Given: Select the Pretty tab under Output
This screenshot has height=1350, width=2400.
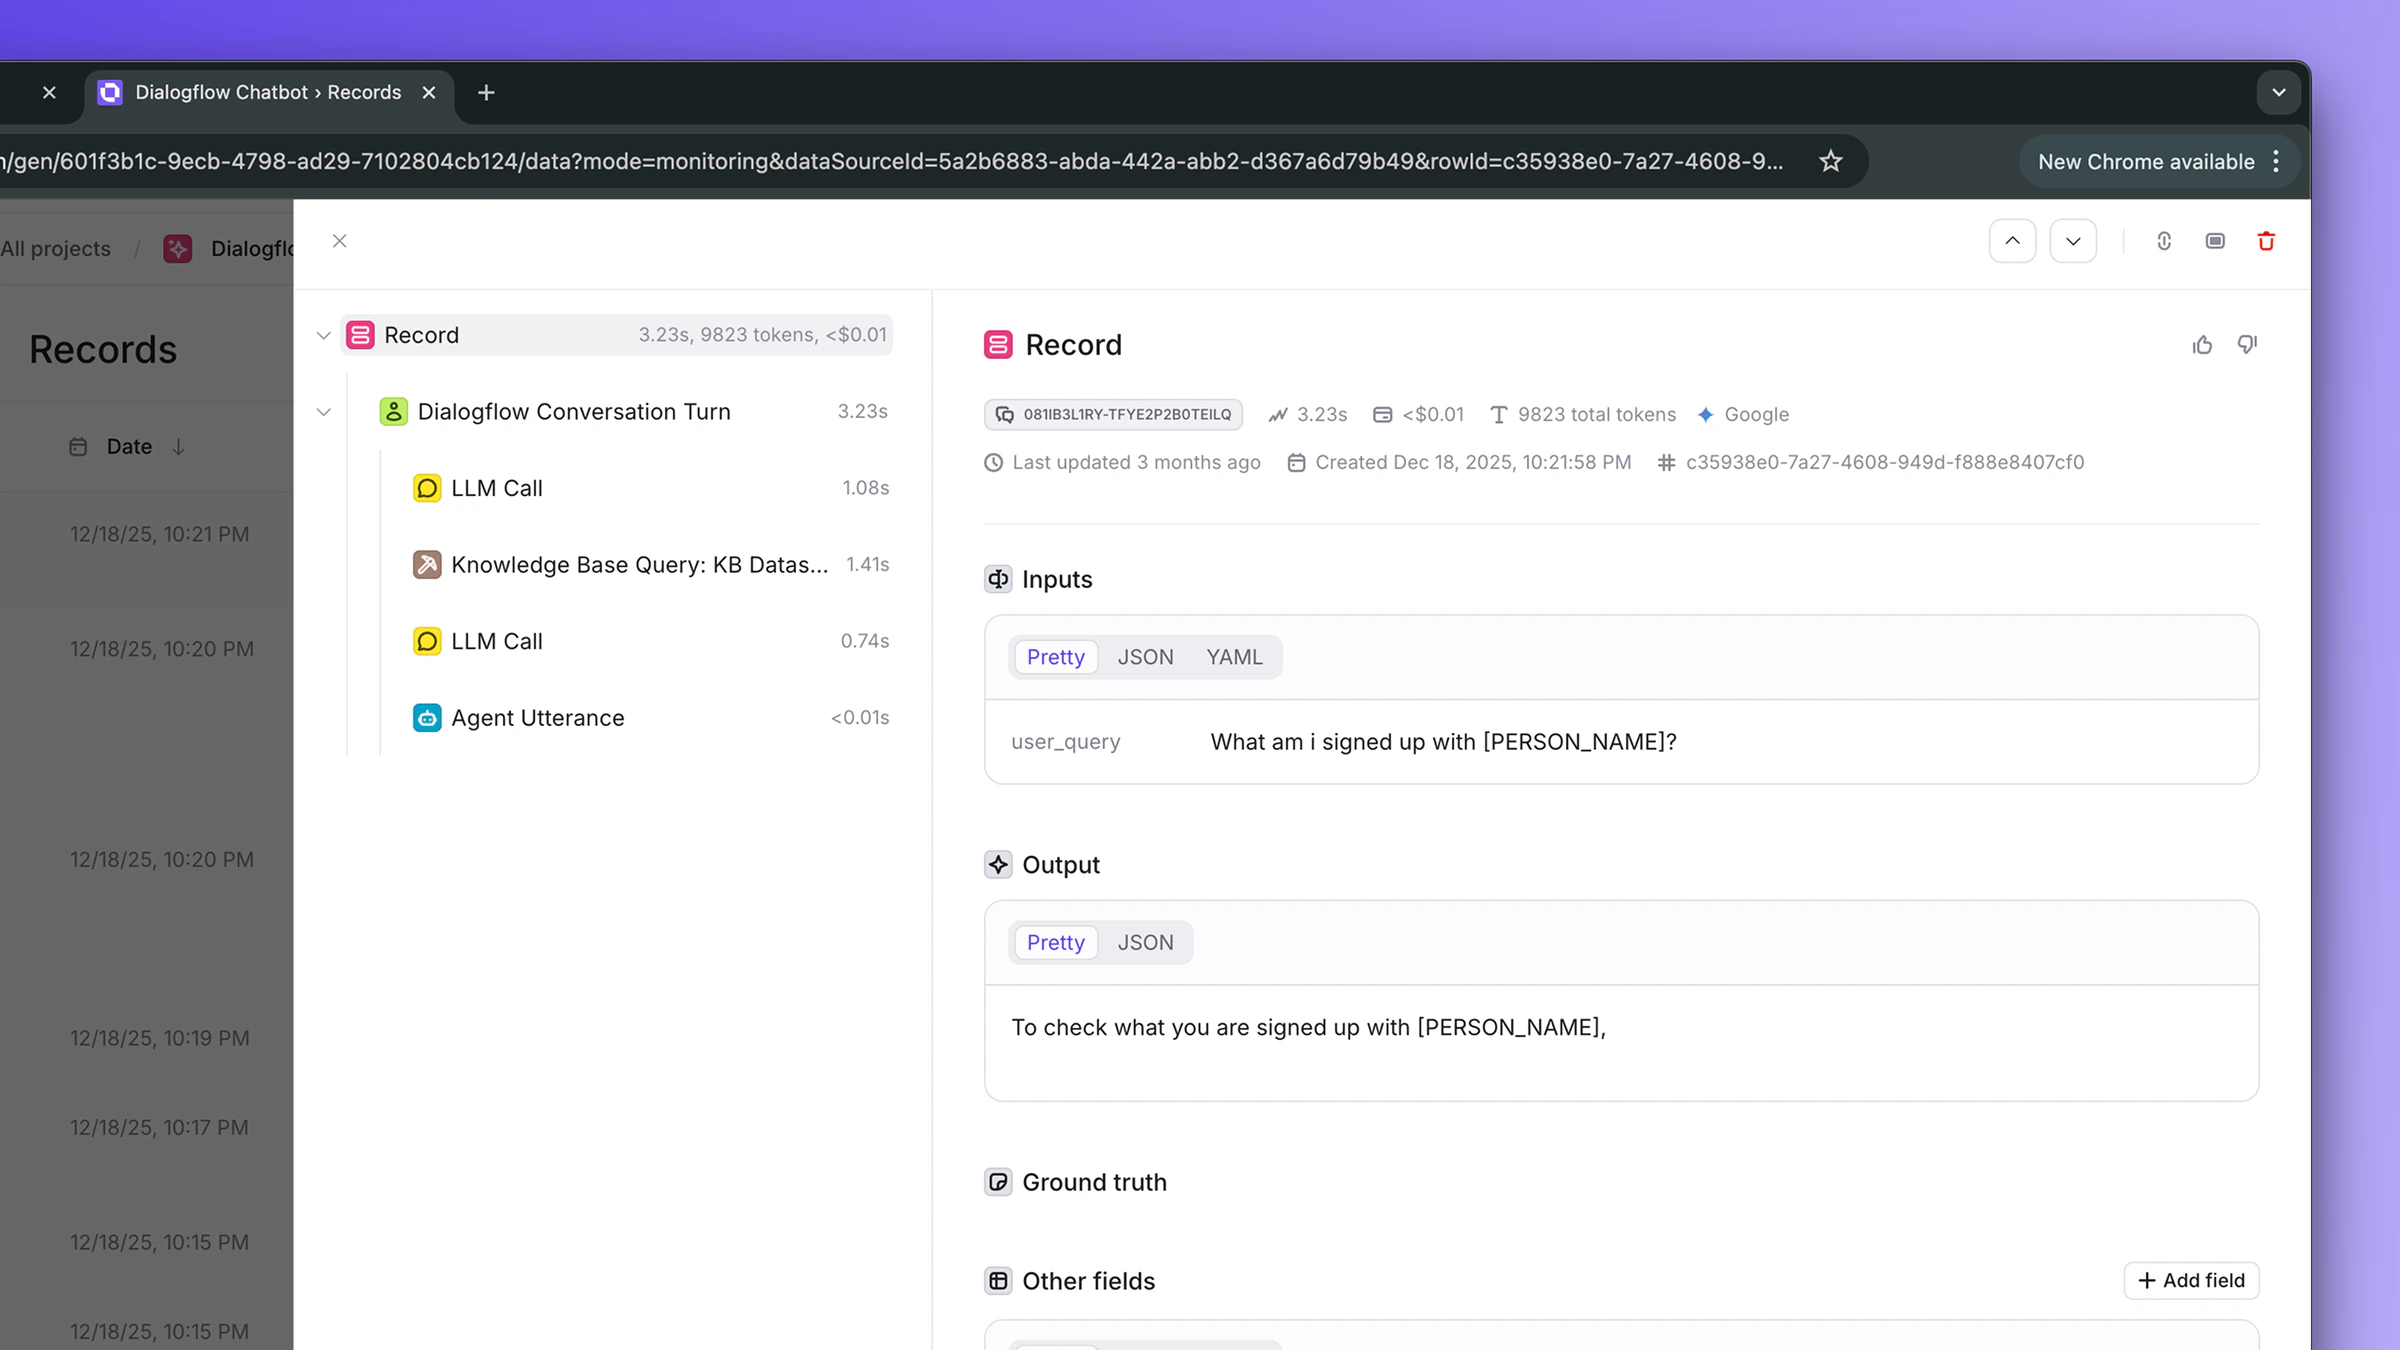Looking at the screenshot, I should (x=1055, y=942).
